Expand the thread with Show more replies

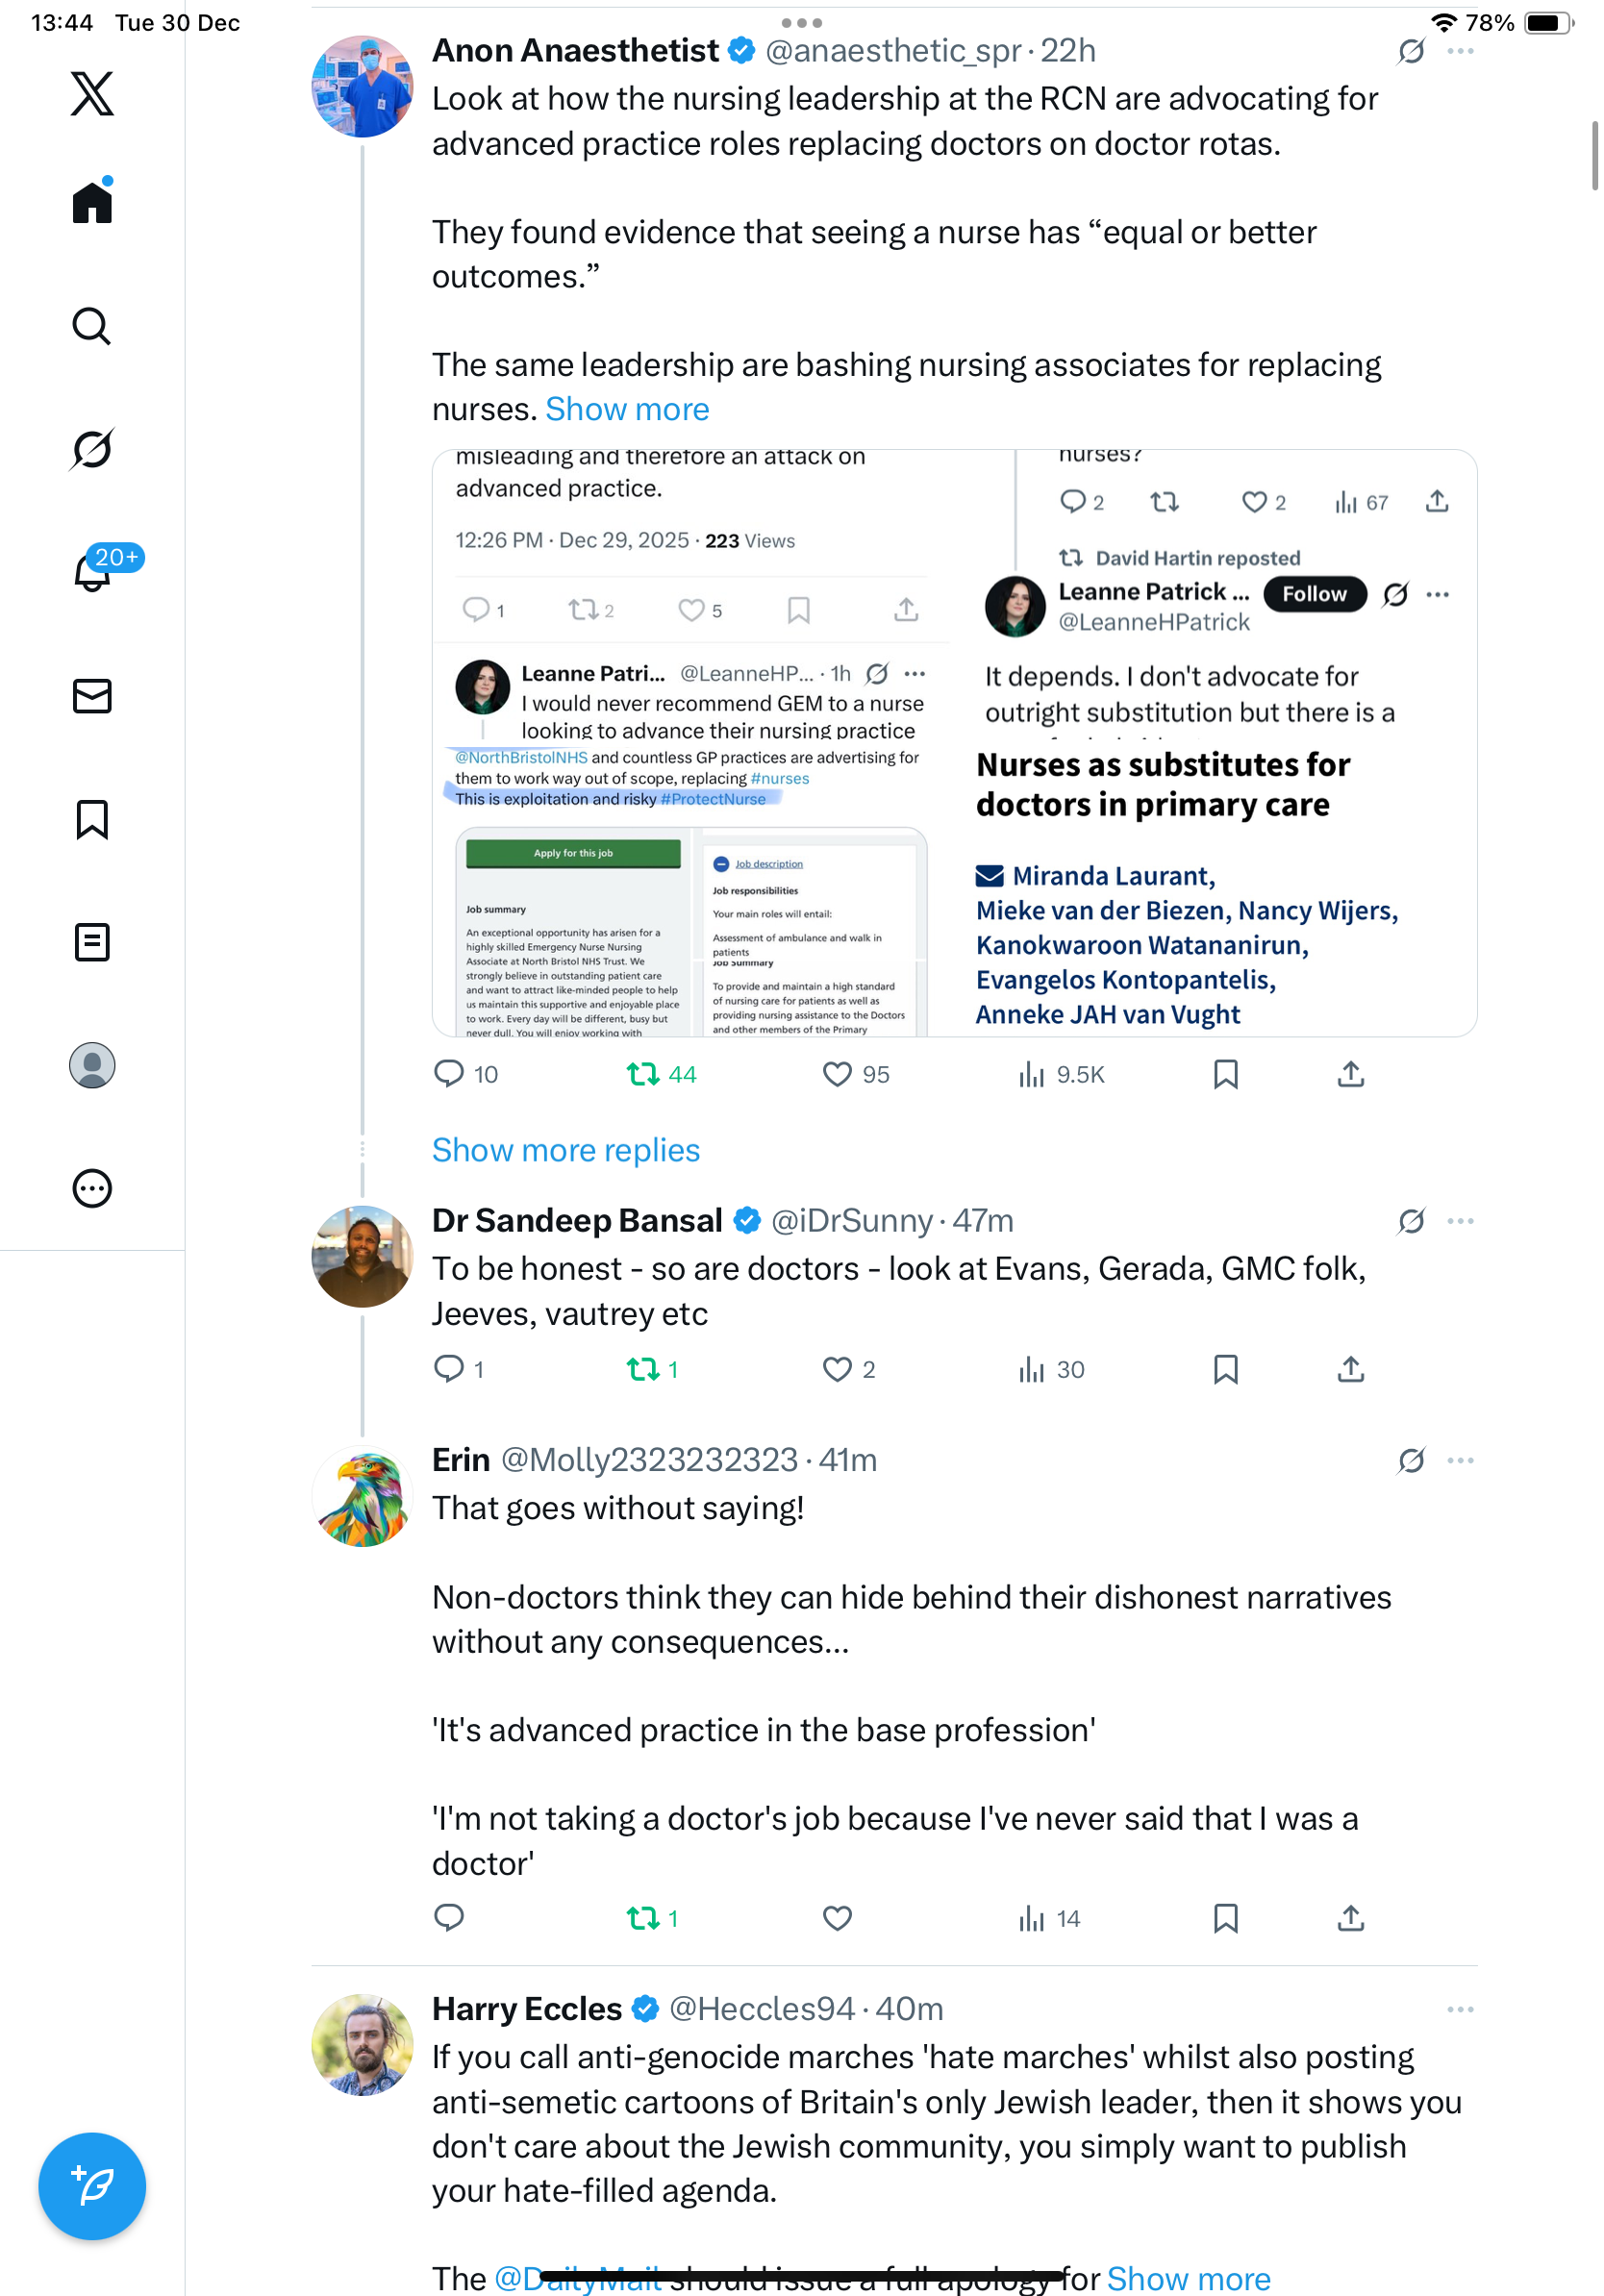point(565,1150)
